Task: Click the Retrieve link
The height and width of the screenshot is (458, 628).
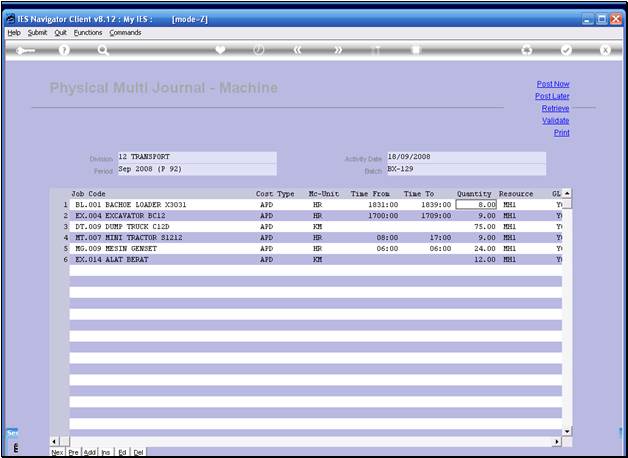Action: tap(555, 108)
